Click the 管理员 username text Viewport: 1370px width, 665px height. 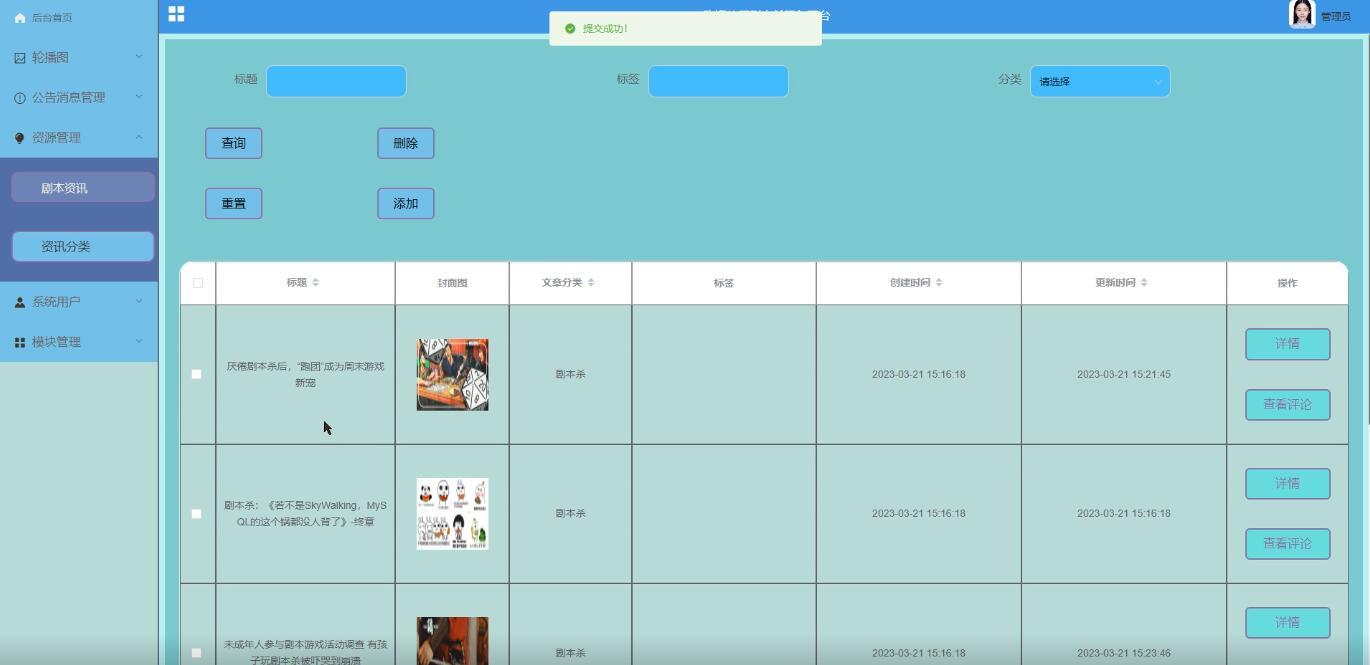(1335, 17)
